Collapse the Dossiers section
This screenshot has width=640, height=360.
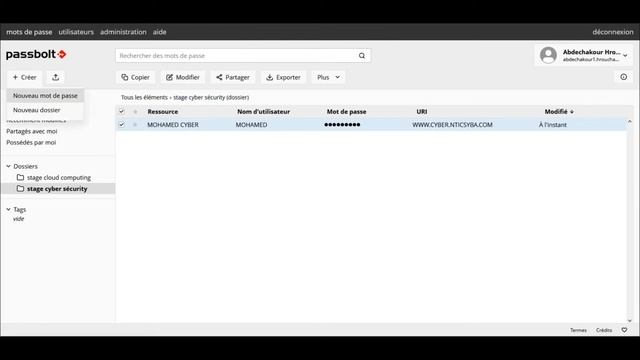pyautogui.click(x=8, y=166)
